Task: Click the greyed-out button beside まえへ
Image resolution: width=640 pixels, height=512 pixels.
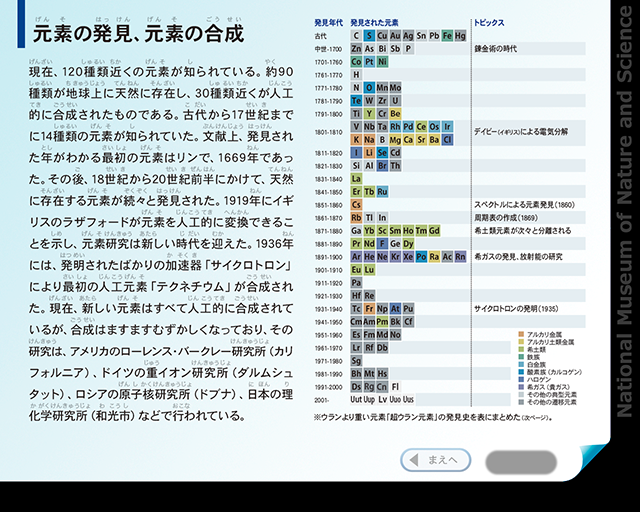Action: coord(521,463)
